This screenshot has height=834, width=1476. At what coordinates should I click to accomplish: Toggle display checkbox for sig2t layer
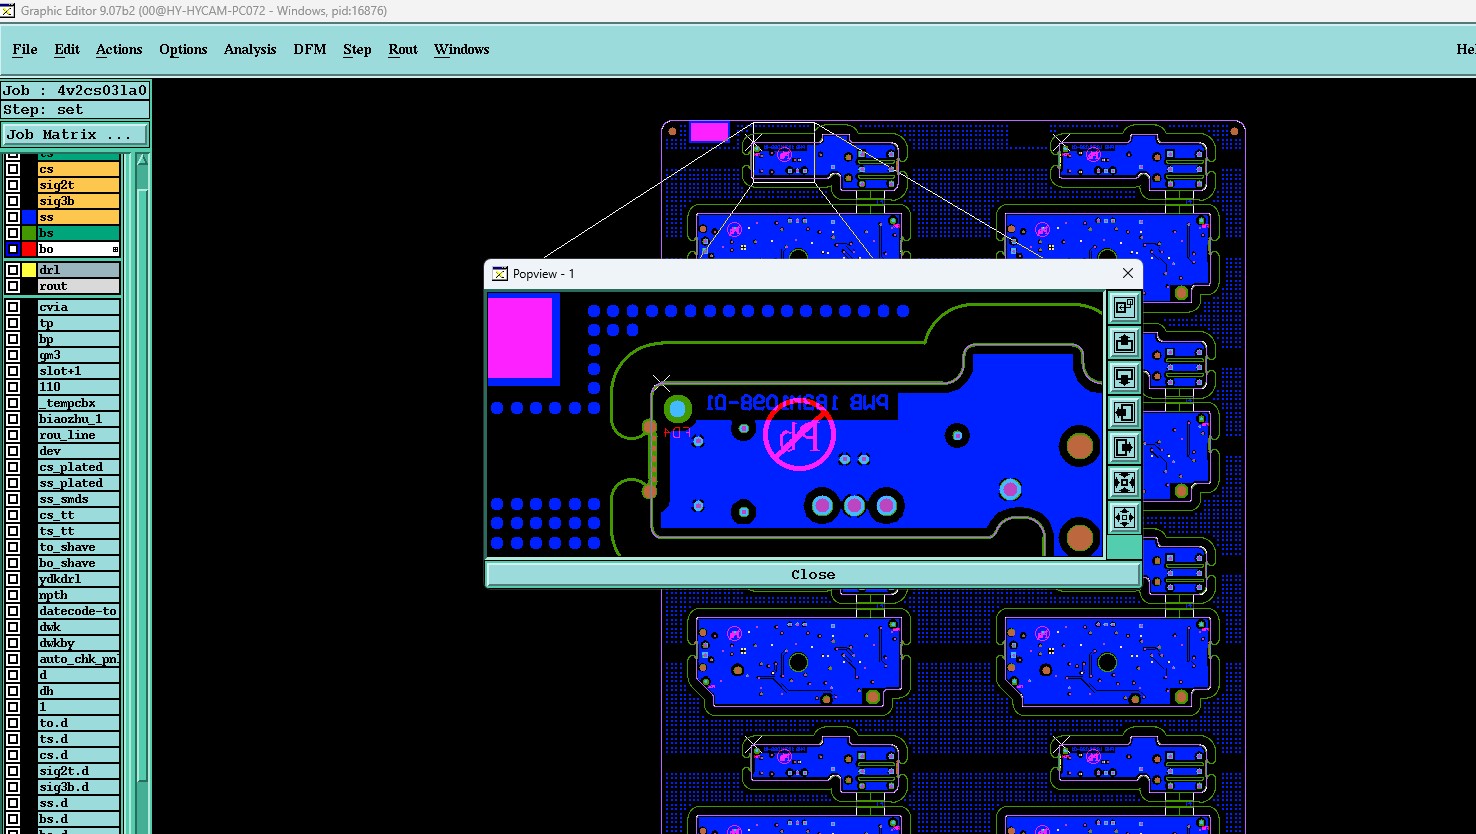(13, 185)
